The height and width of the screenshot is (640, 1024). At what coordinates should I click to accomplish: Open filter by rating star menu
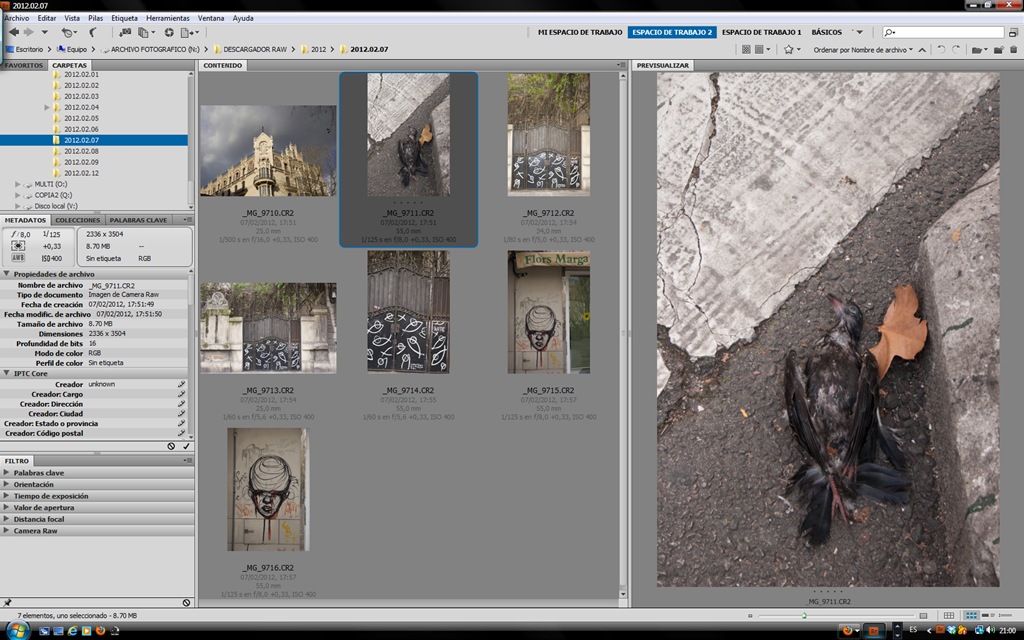click(x=792, y=50)
